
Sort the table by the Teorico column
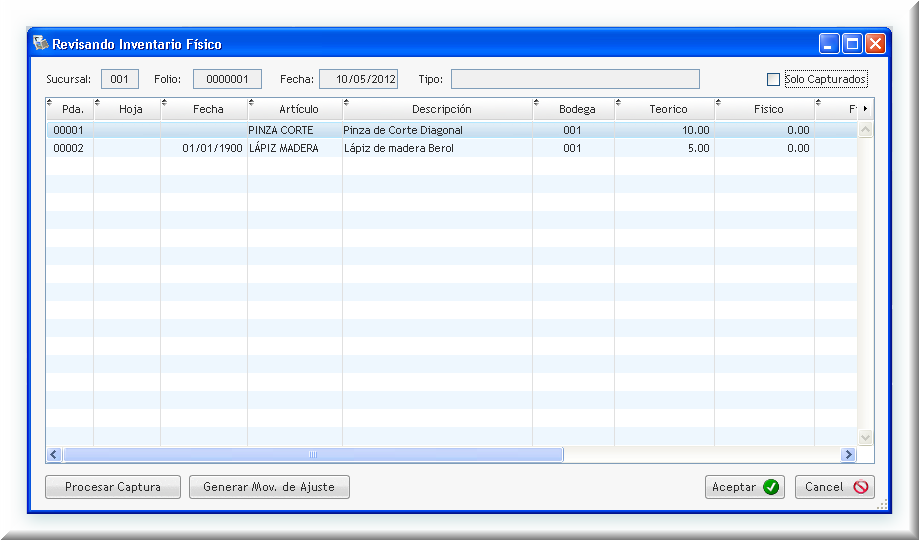coord(668,109)
